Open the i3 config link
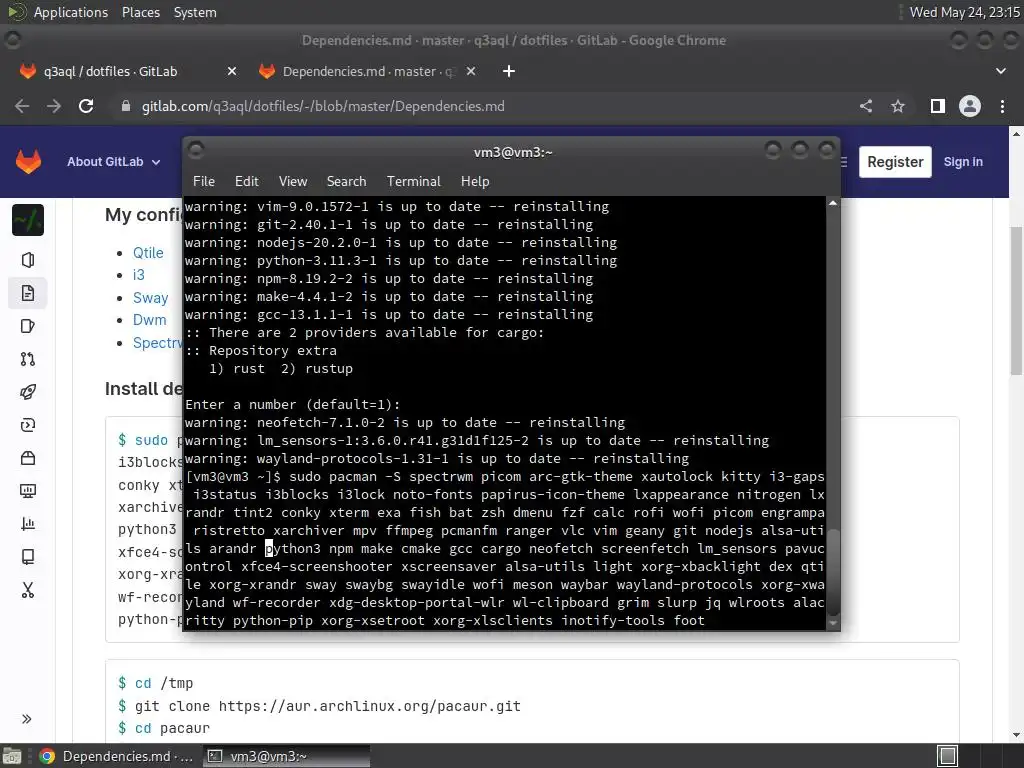 pyautogui.click(x=138, y=275)
